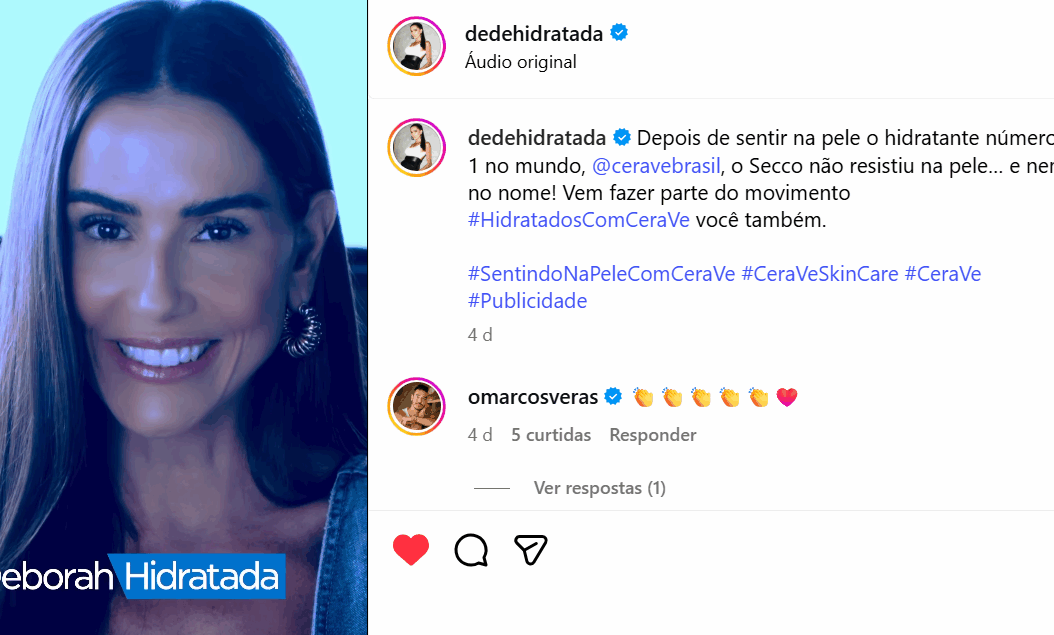The height and width of the screenshot is (635, 1054).
Task: View 5 curtidas on the comment
Action: 551,435
